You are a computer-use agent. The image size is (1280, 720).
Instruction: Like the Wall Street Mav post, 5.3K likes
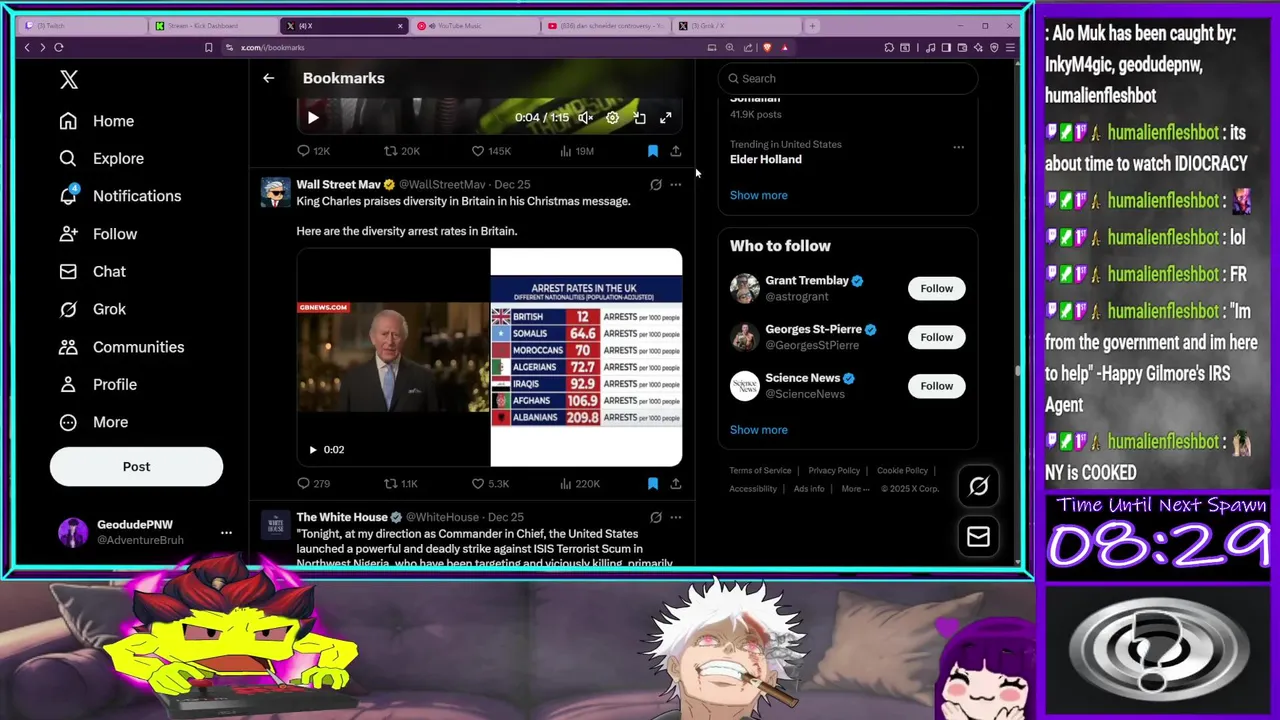[x=490, y=484]
